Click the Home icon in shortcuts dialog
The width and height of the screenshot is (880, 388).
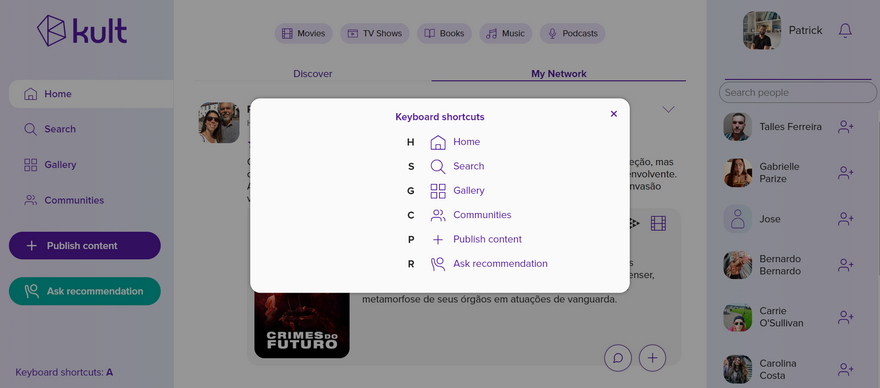click(x=438, y=143)
